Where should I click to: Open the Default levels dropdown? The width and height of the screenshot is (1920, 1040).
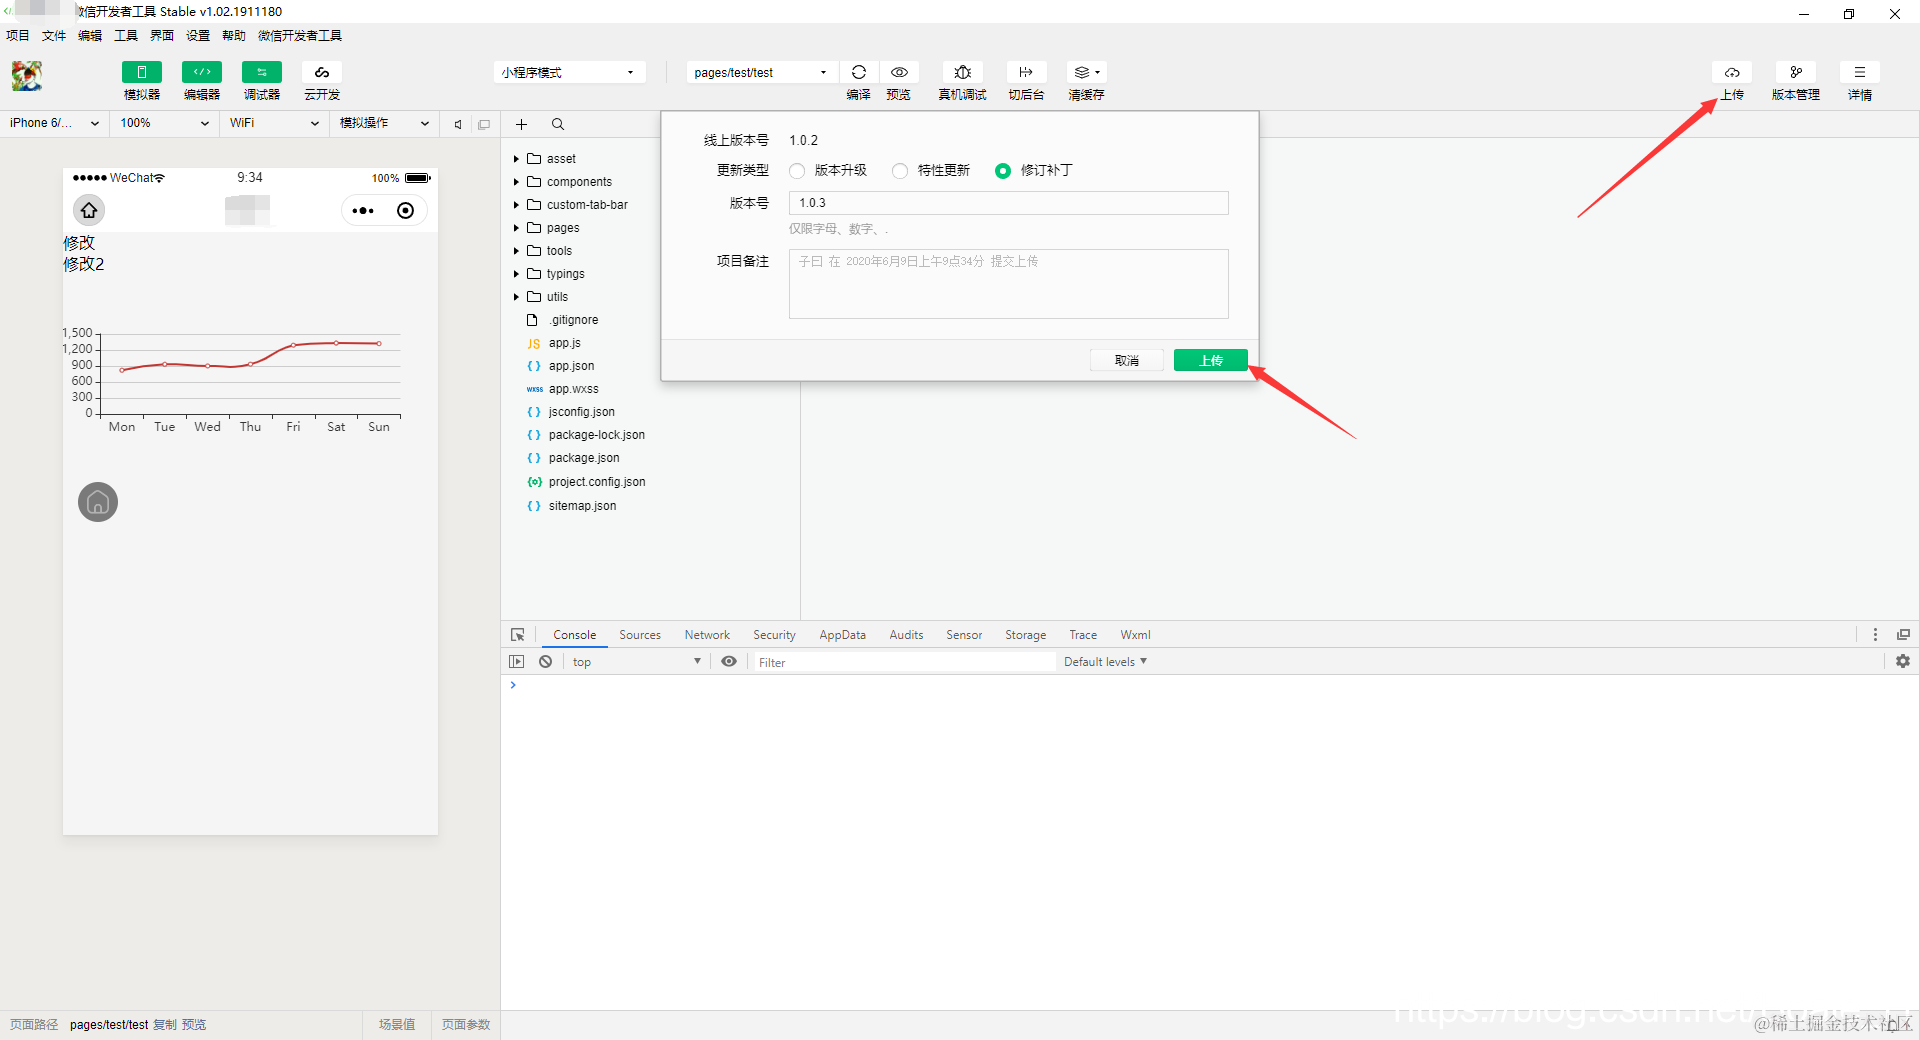[1105, 661]
